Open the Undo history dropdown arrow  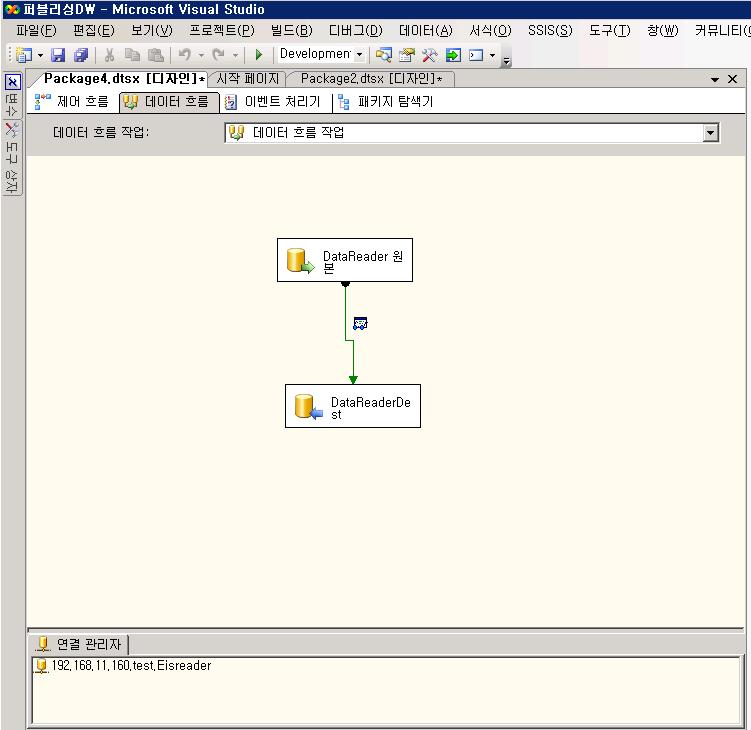(201, 56)
